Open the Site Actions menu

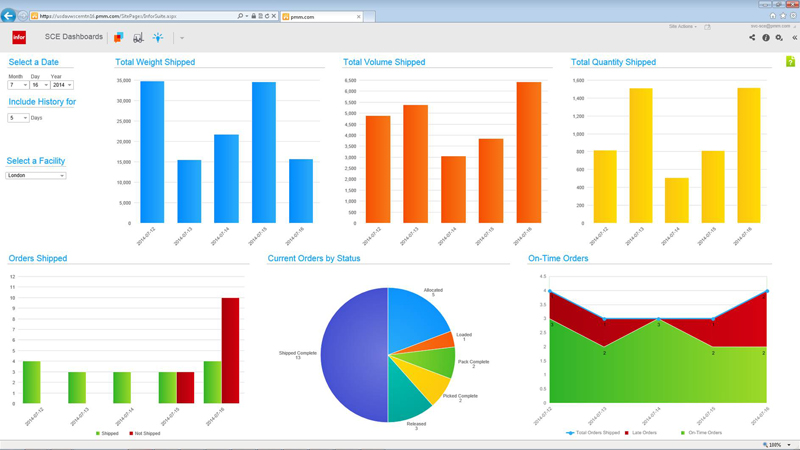click(x=683, y=27)
